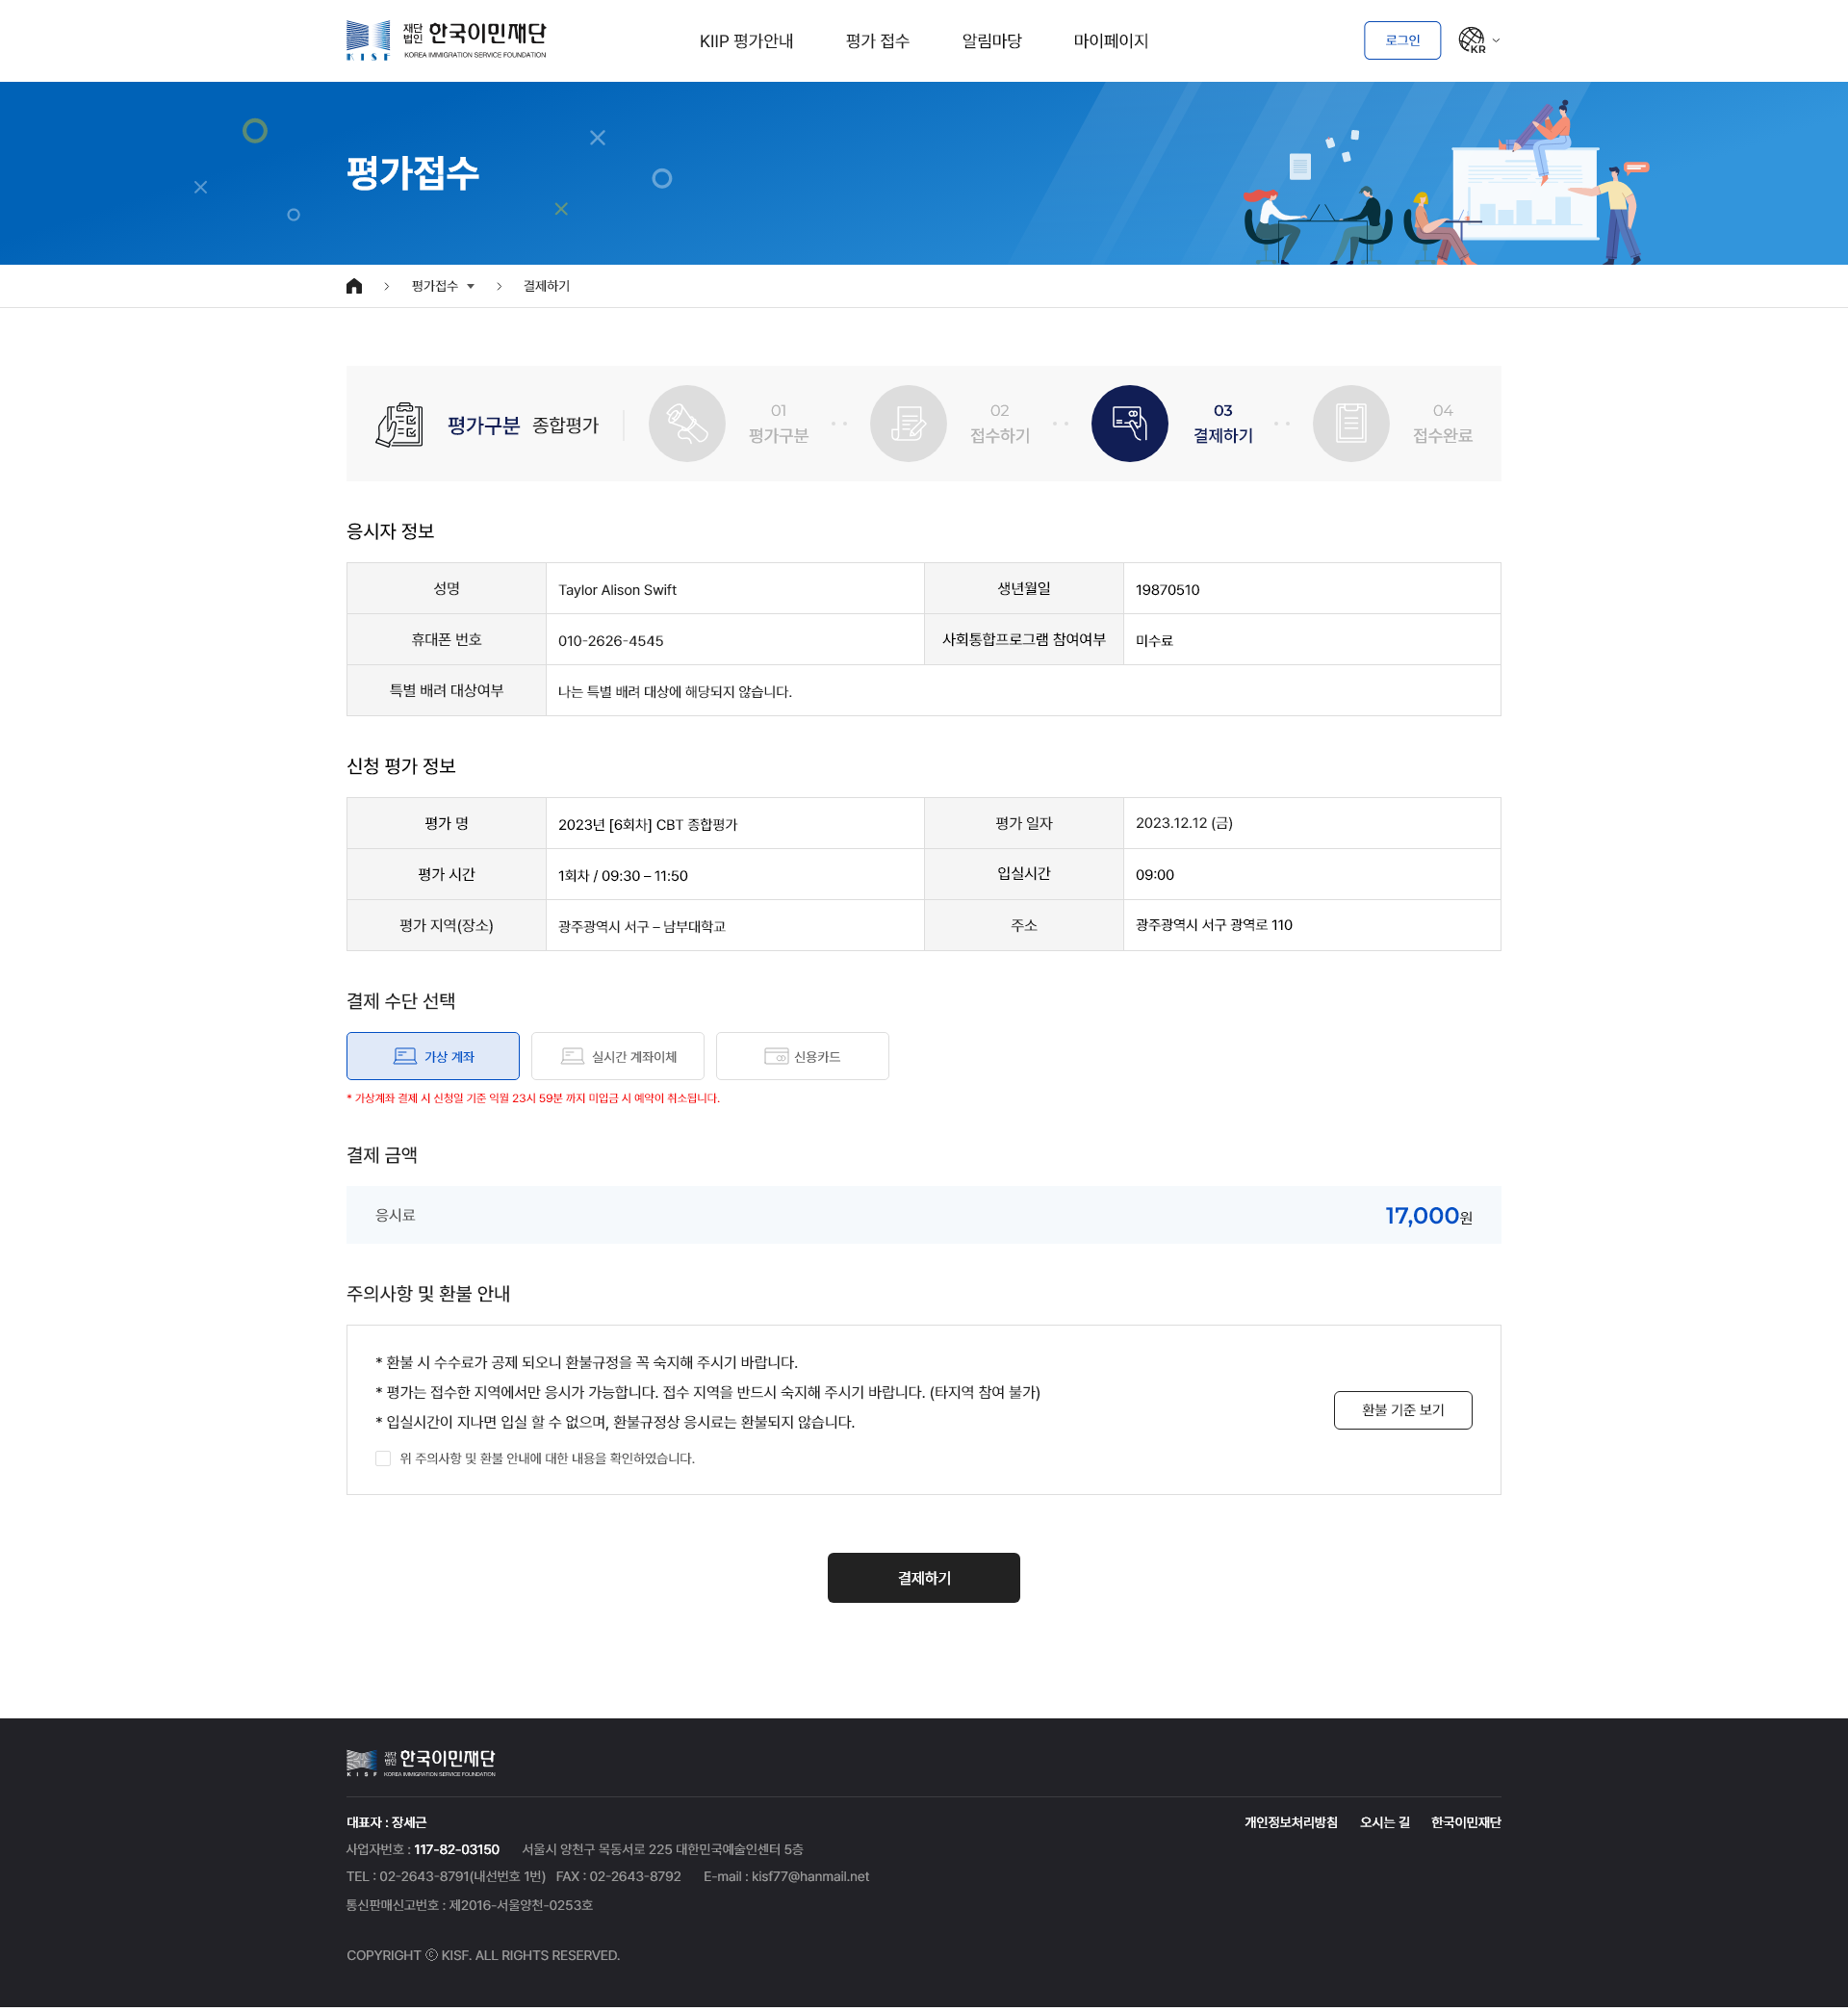Image resolution: width=1848 pixels, height=2012 pixels.
Task: Select 신용카드 payment method
Action: tap(802, 1056)
